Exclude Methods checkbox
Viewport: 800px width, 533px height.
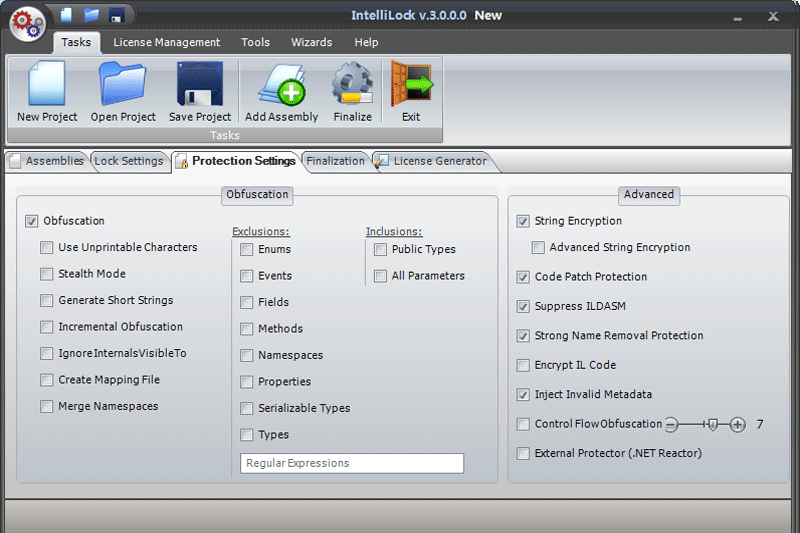click(246, 329)
